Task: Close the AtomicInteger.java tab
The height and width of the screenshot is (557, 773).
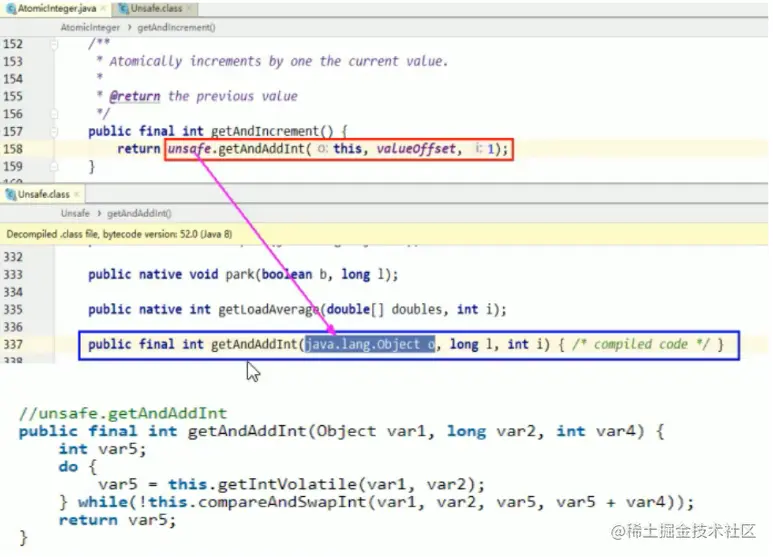Action: point(103,8)
